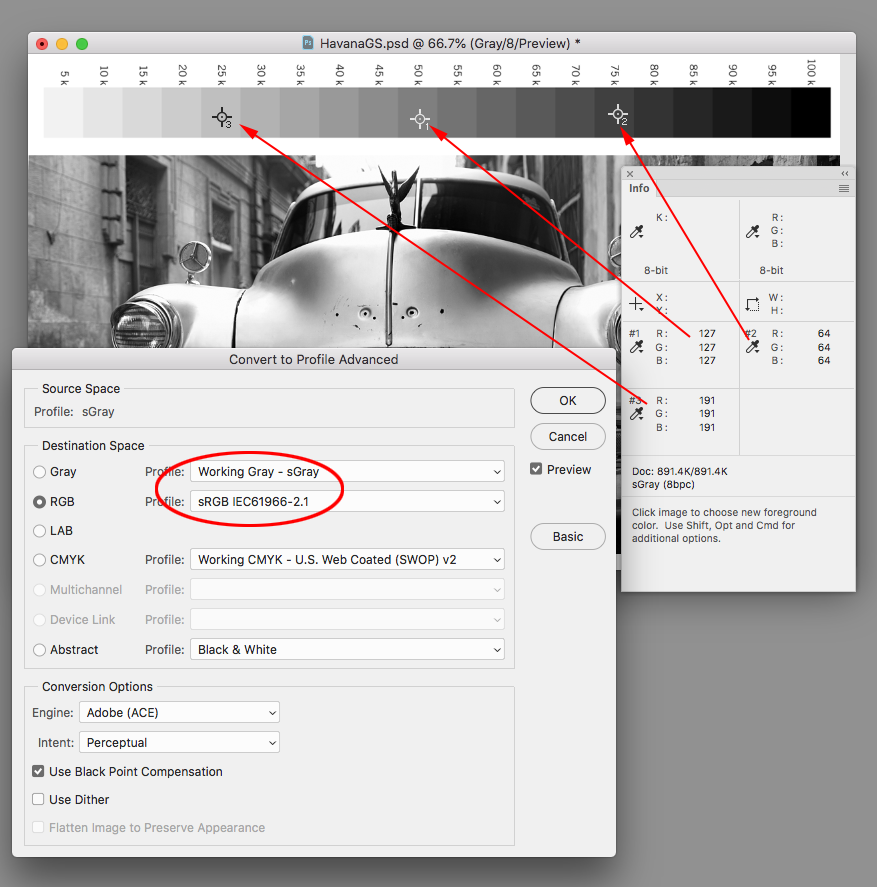The width and height of the screenshot is (877, 887).
Task: Click the RGB readout eyedropper in Info panel
Action: tap(752, 232)
